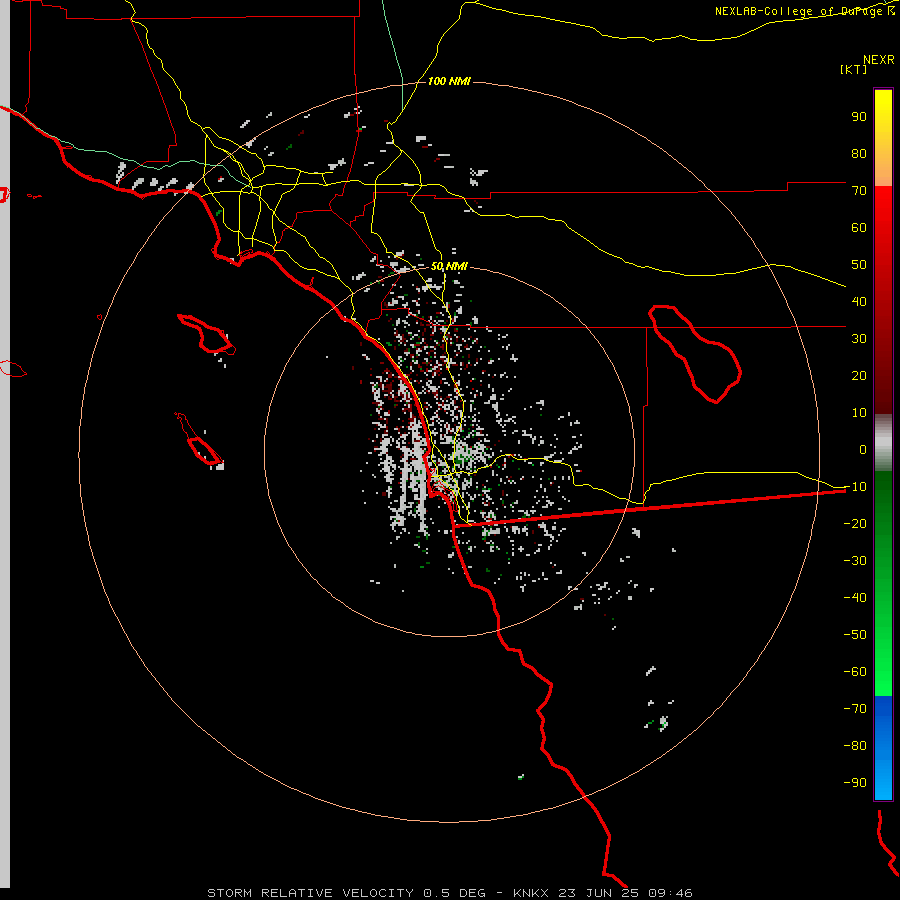Click the 60 knot scale label
The height and width of the screenshot is (900, 900).
[859, 227]
